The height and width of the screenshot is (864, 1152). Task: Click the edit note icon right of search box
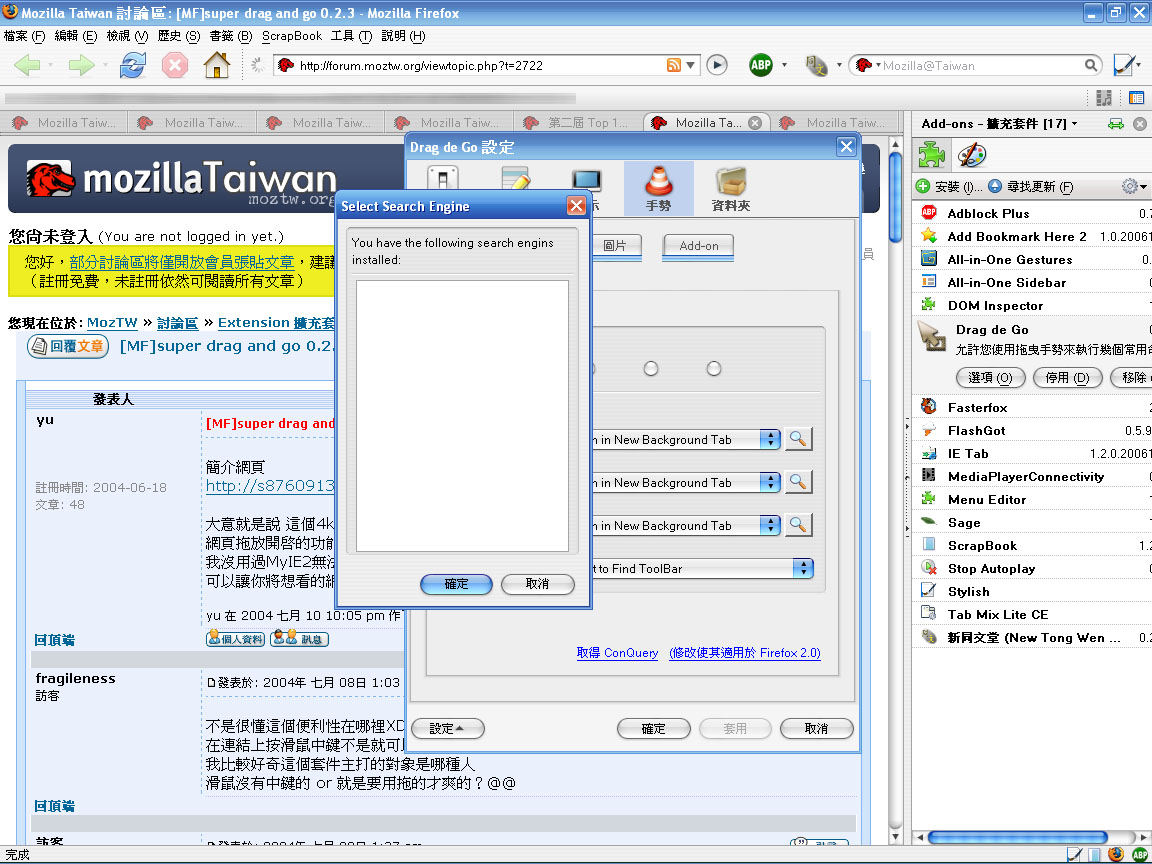point(1123,65)
